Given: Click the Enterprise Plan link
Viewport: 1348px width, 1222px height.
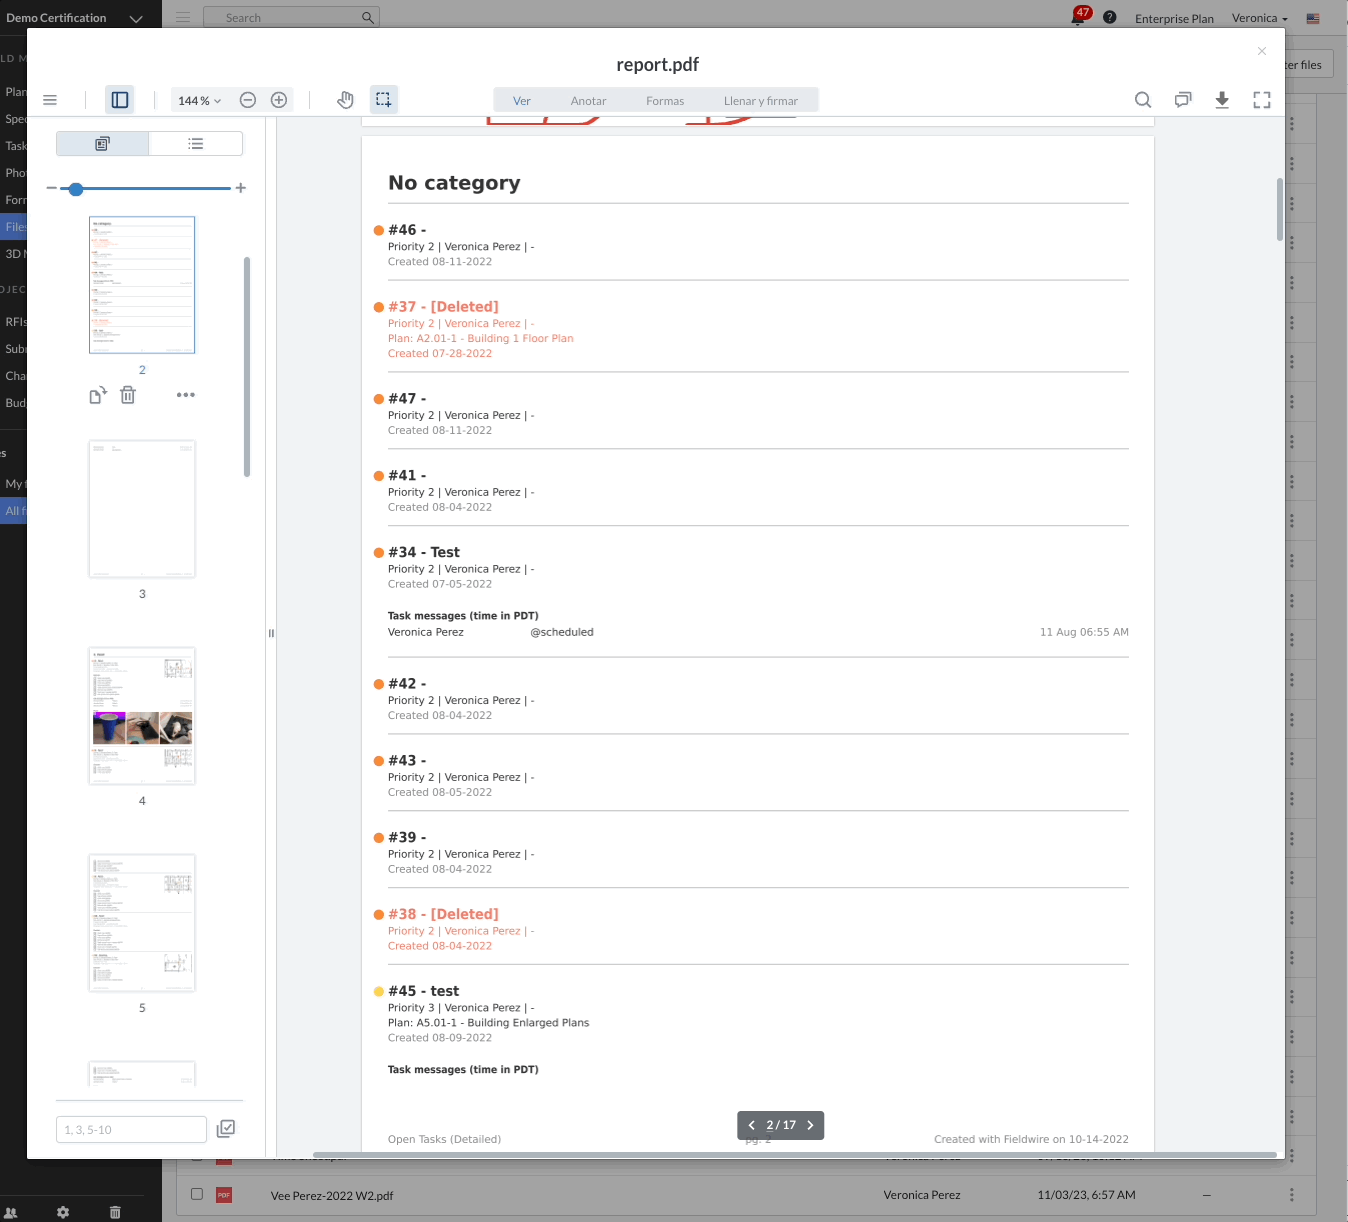Looking at the screenshot, I should tap(1174, 19).
